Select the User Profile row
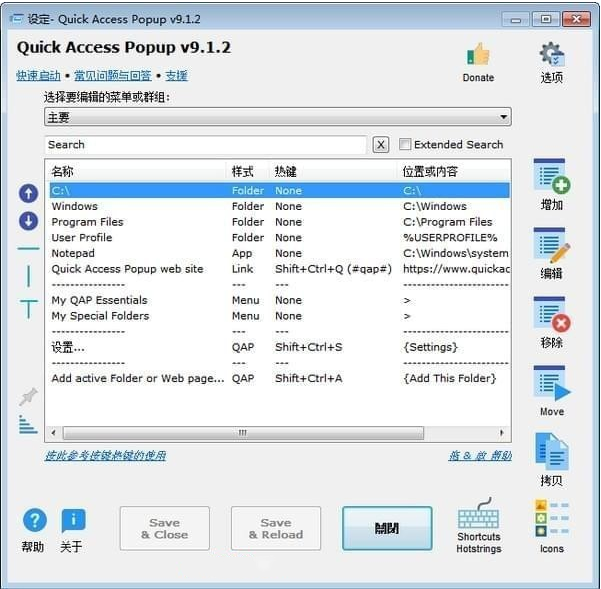 tap(279, 238)
